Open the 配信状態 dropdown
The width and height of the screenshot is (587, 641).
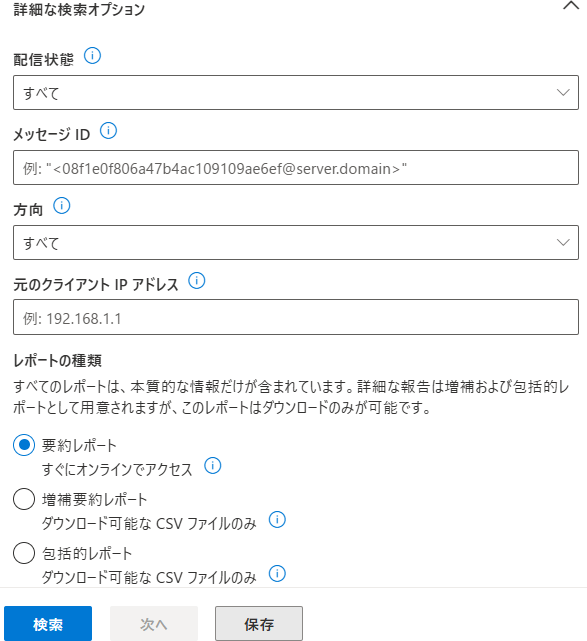pos(296,92)
